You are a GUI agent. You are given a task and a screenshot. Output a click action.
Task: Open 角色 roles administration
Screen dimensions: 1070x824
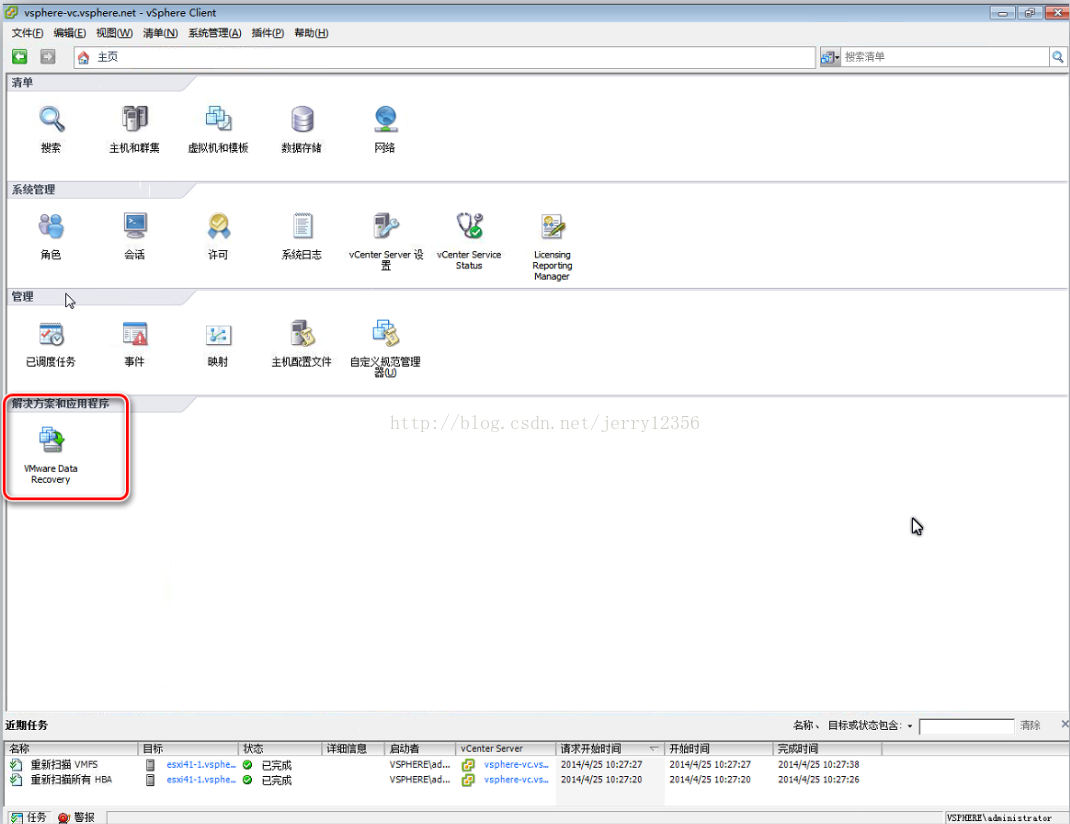pyautogui.click(x=51, y=226)
